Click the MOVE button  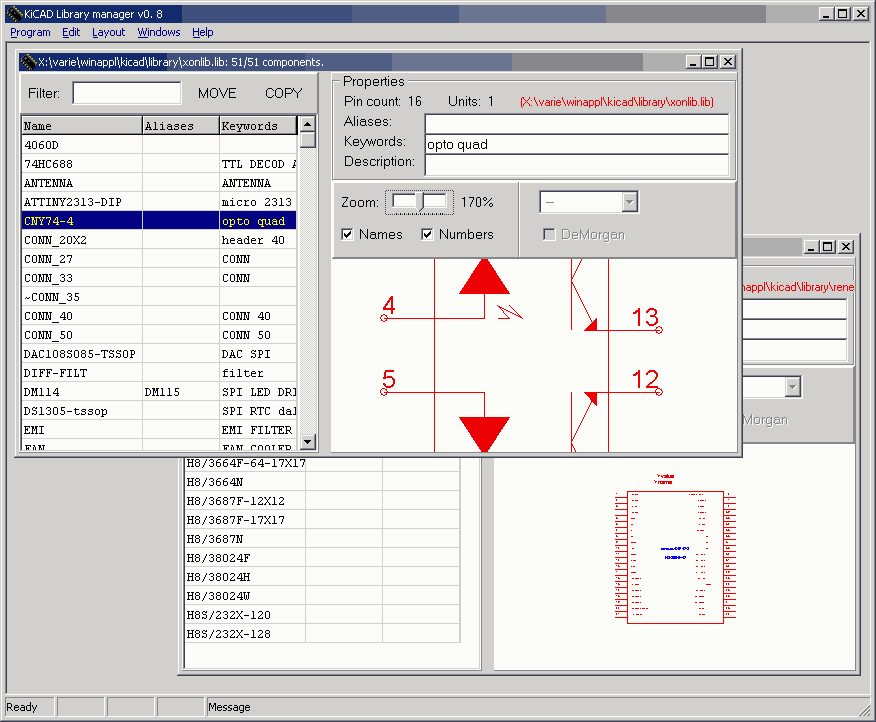click(x=217, y=93)
